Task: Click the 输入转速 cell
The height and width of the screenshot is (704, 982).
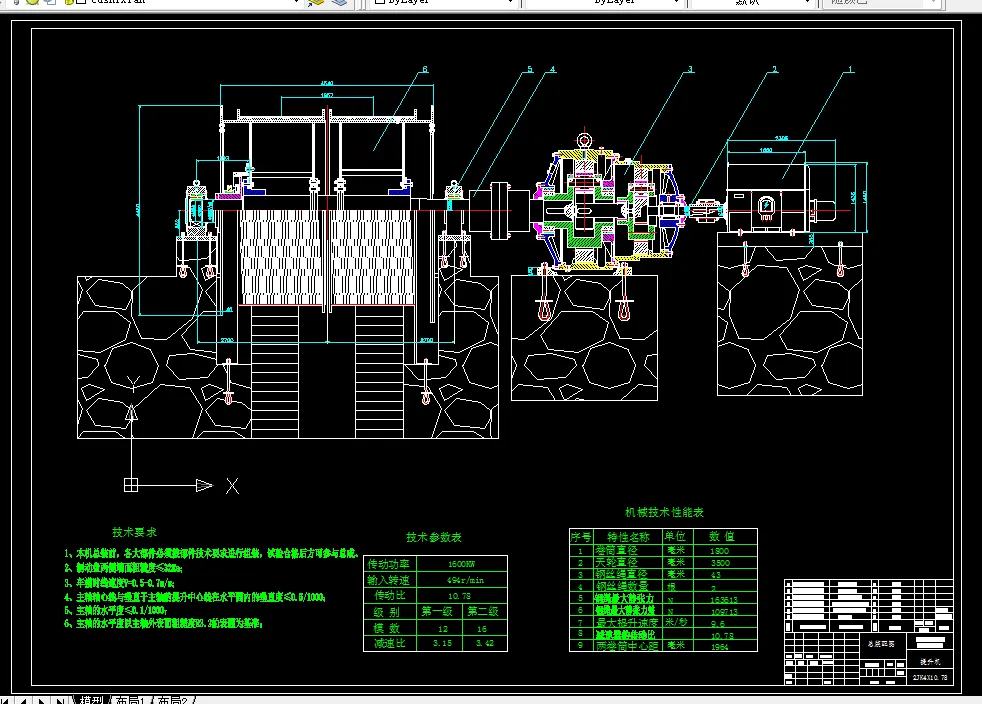Action: (389, 579)
